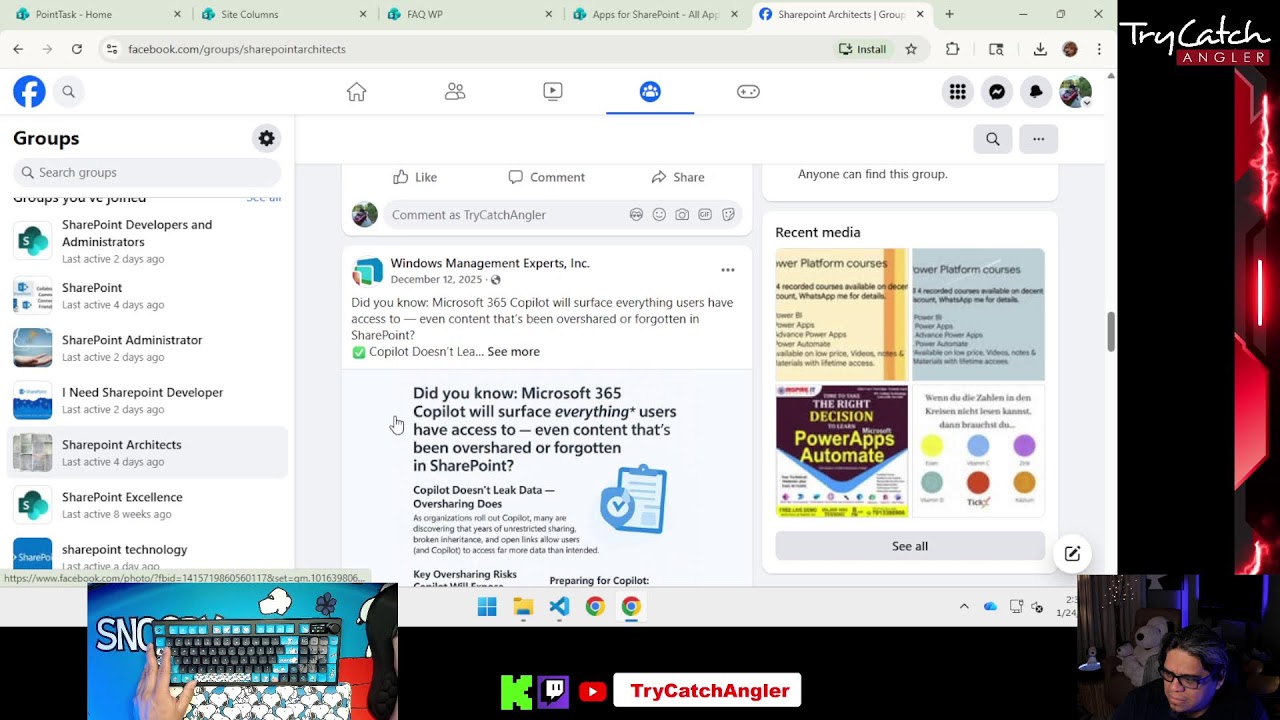Open Chrome extensions puzzle icon
This screenshot has height=720, width=1280.
[952, 49]
